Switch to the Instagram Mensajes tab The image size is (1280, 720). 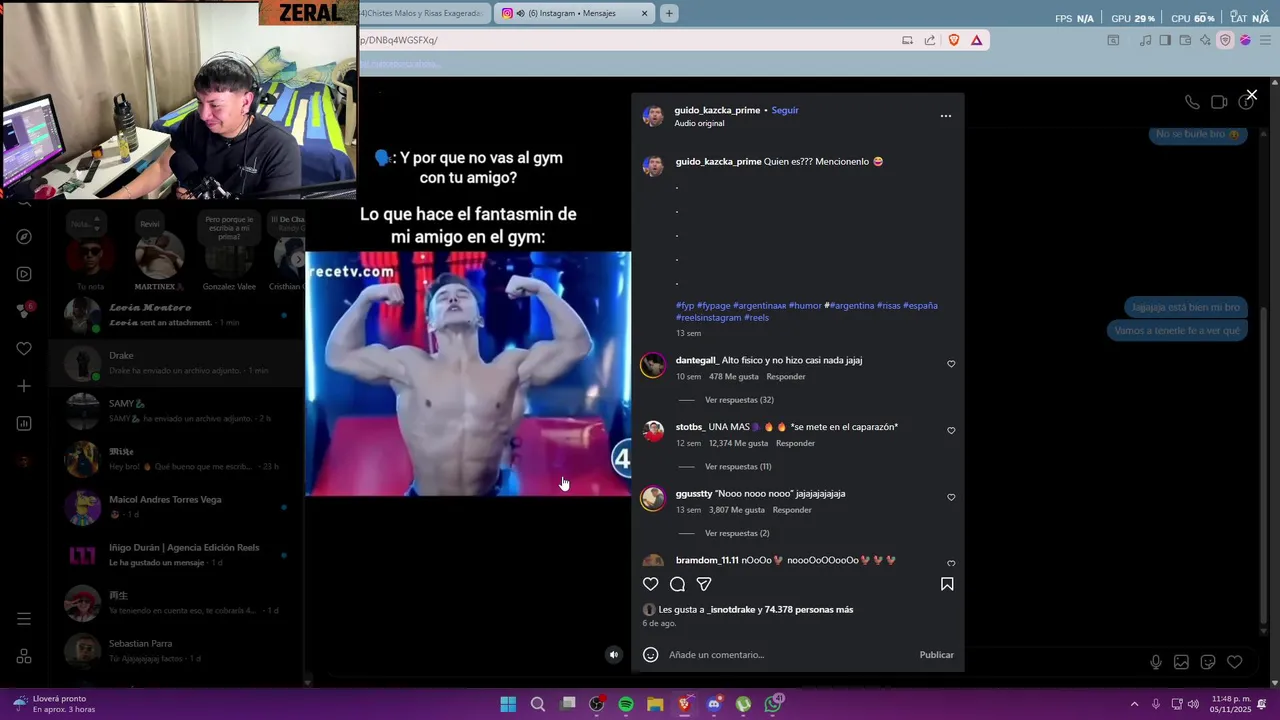point(574,13)
